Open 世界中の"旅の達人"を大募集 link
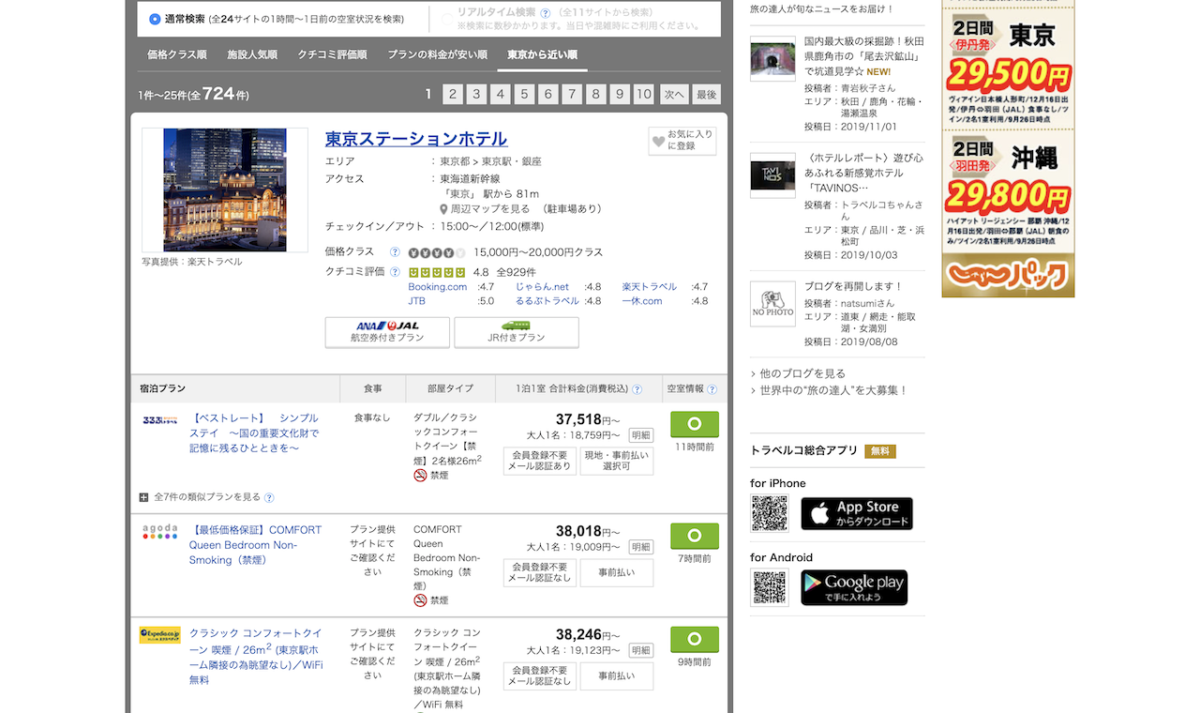The width and height of the screenshot is (1200, 713). point(834,390)
